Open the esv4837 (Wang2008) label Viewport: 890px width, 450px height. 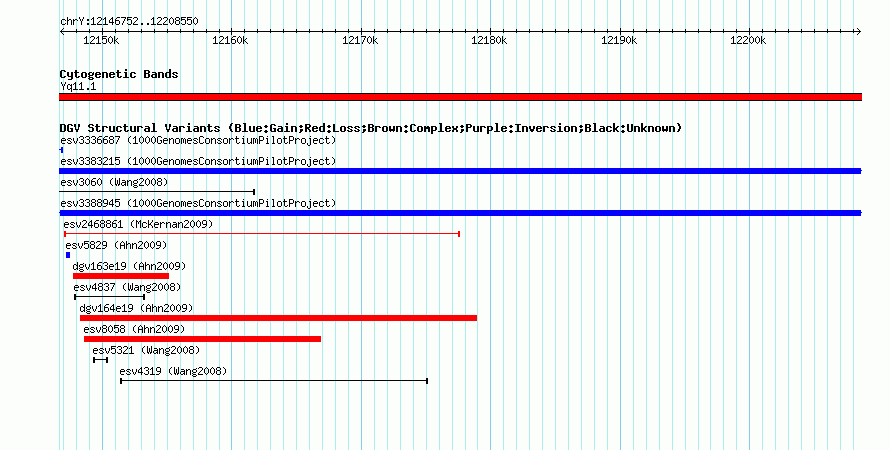point(127,287)
